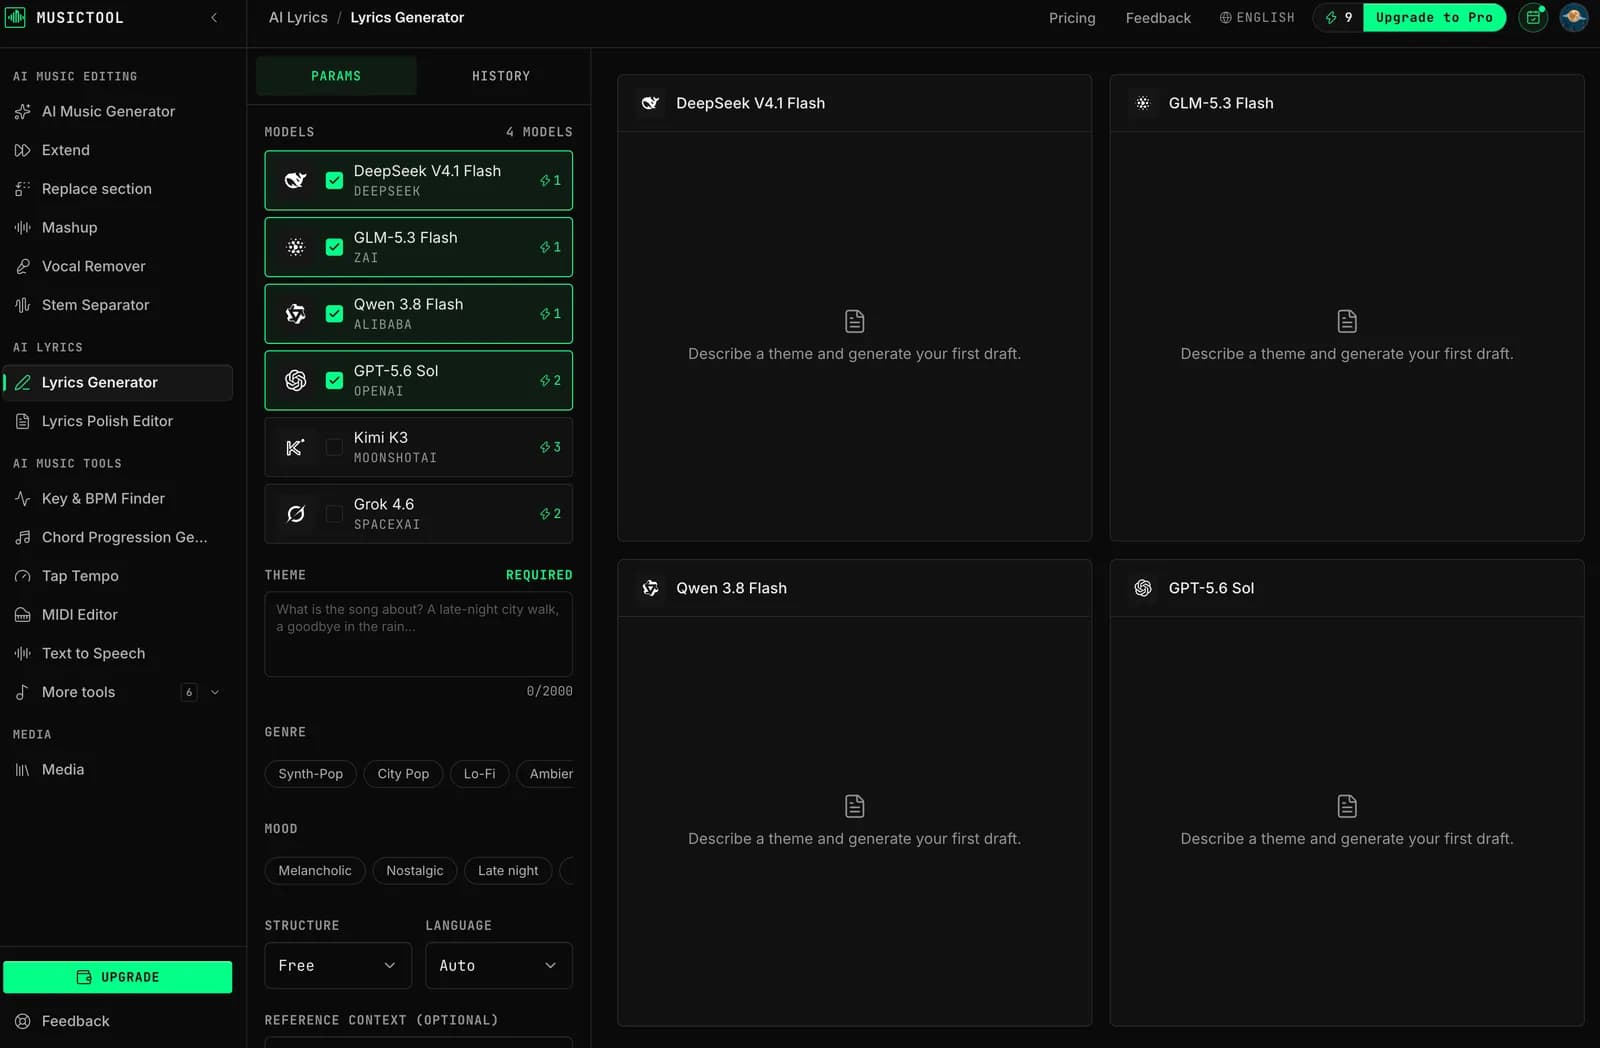Uncheck the DeepSeek V4.1 Flash model checkbox
Viewport: 1600px width, 1048px height.
(334, 180)
